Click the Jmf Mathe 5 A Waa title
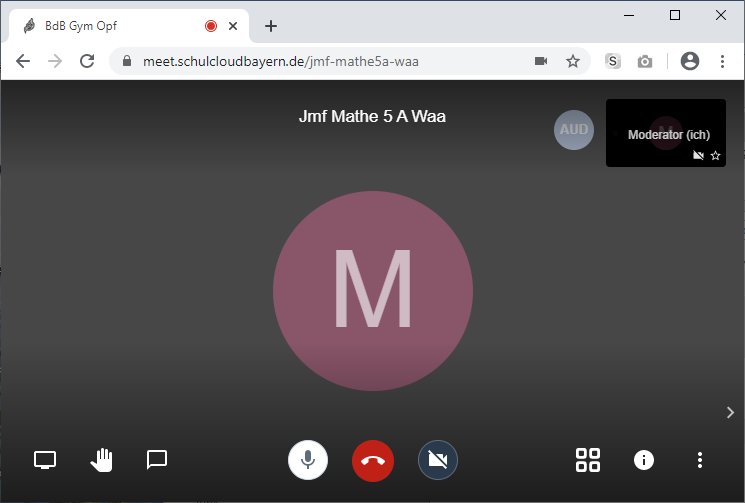The image size is (745, 503). pos(372,116)
